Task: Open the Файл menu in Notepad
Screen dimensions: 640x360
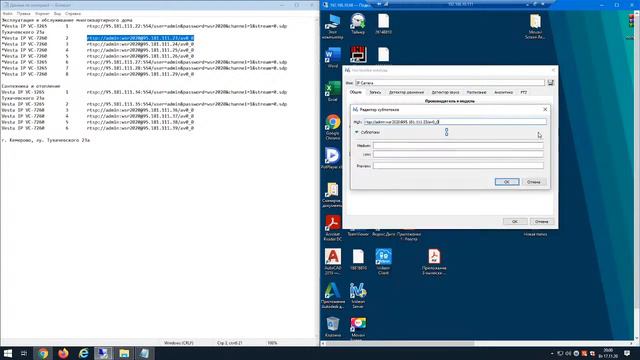Action: point(8,13)
